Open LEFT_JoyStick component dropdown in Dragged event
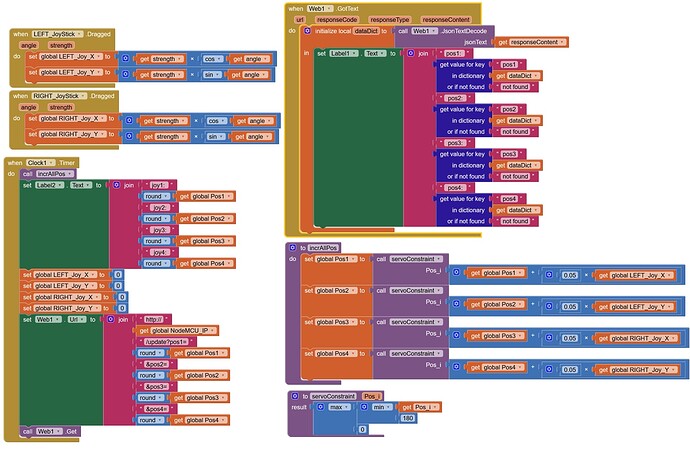The height and width of the screenshot is (450, 690). coord(57,34)
